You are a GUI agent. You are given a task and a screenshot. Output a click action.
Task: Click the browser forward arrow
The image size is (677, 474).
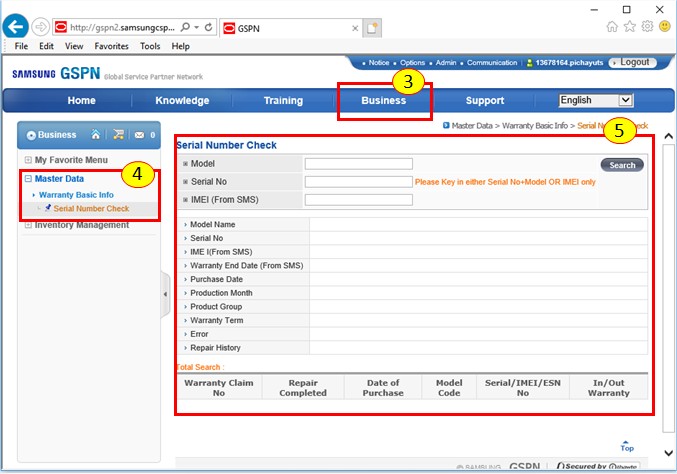point(40,27)
